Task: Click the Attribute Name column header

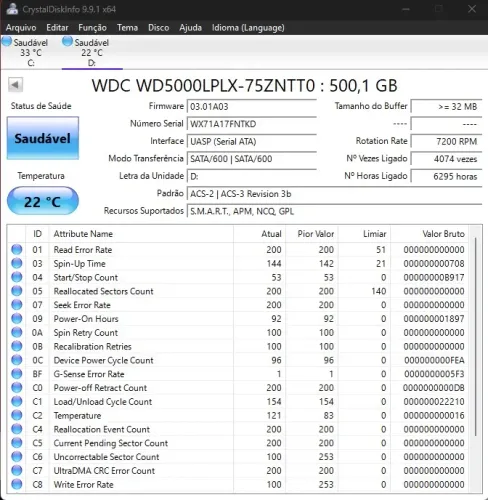Action: point(141,234)
